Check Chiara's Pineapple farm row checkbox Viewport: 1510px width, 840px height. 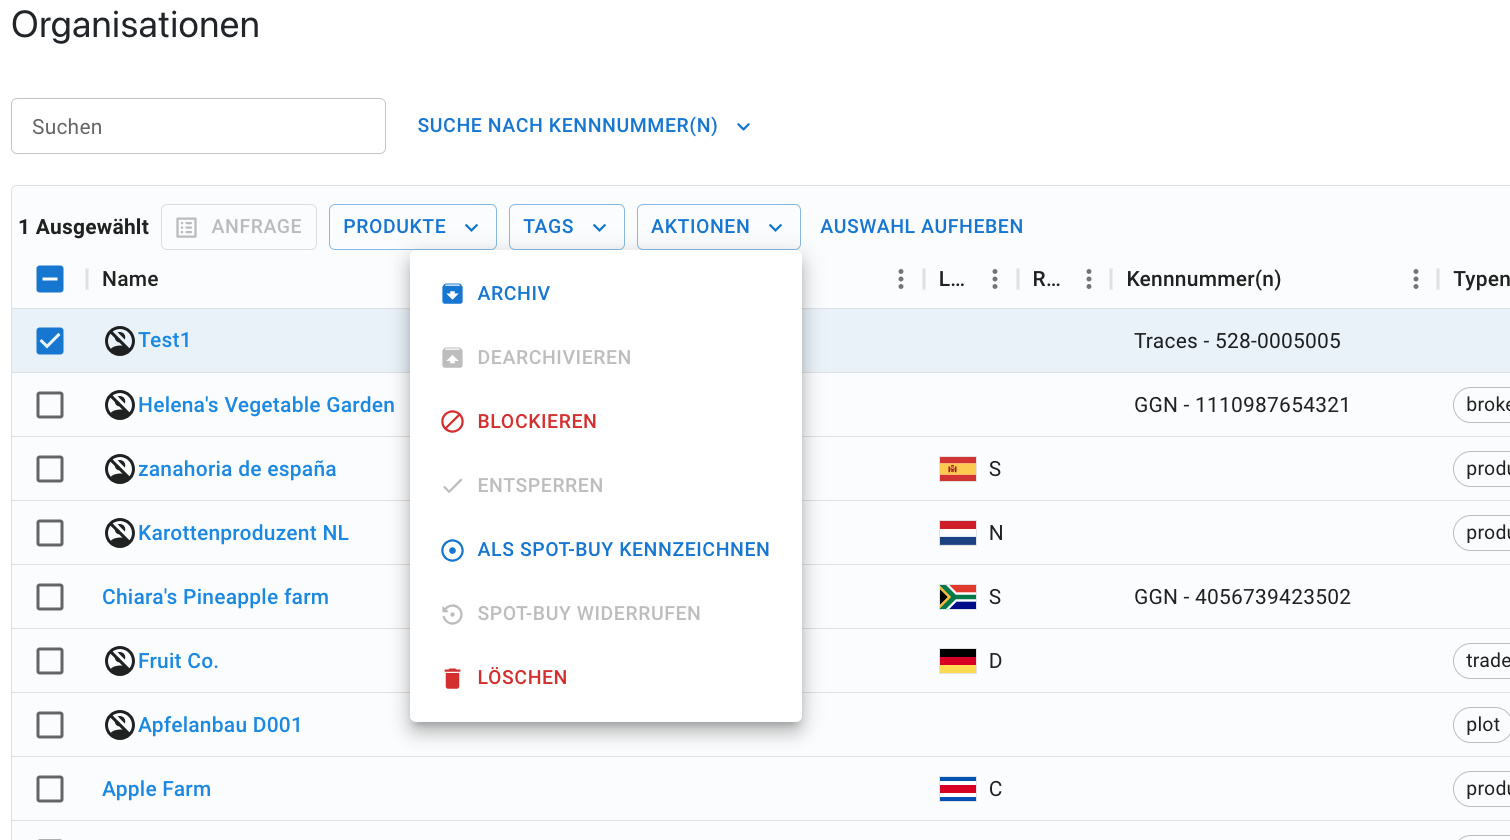(50, 597)
